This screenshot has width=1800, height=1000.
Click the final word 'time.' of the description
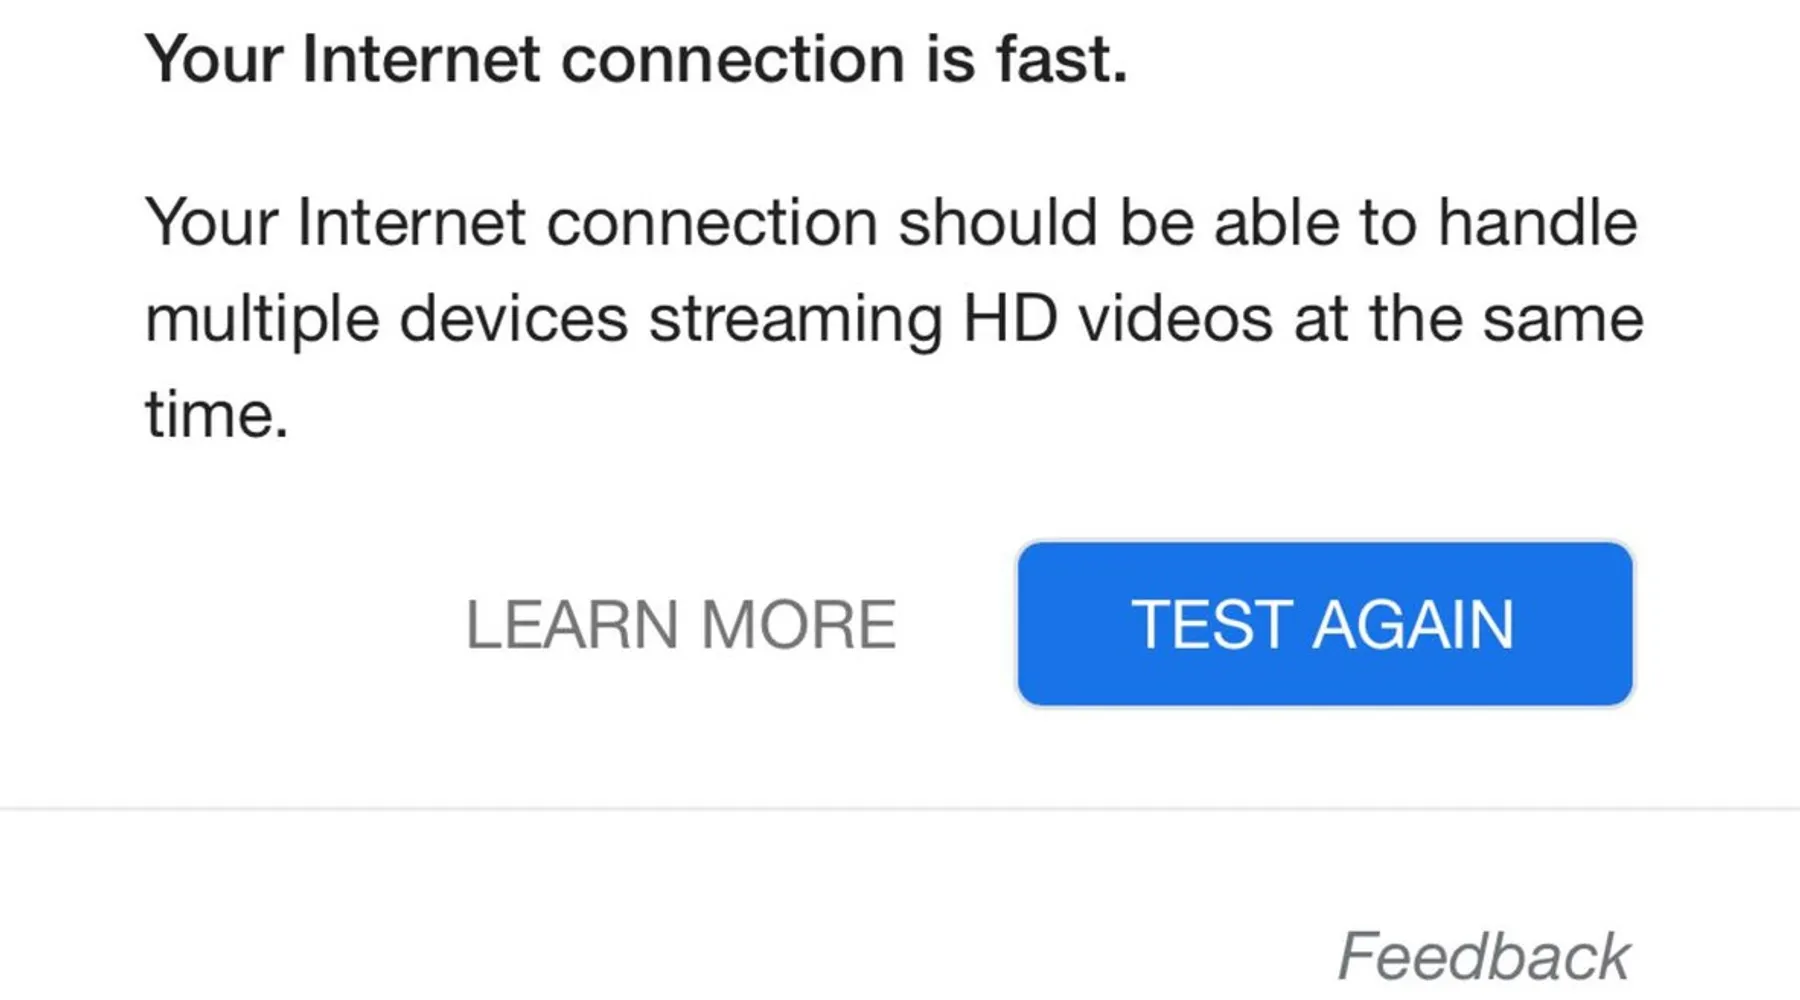[x=217, y=414]
